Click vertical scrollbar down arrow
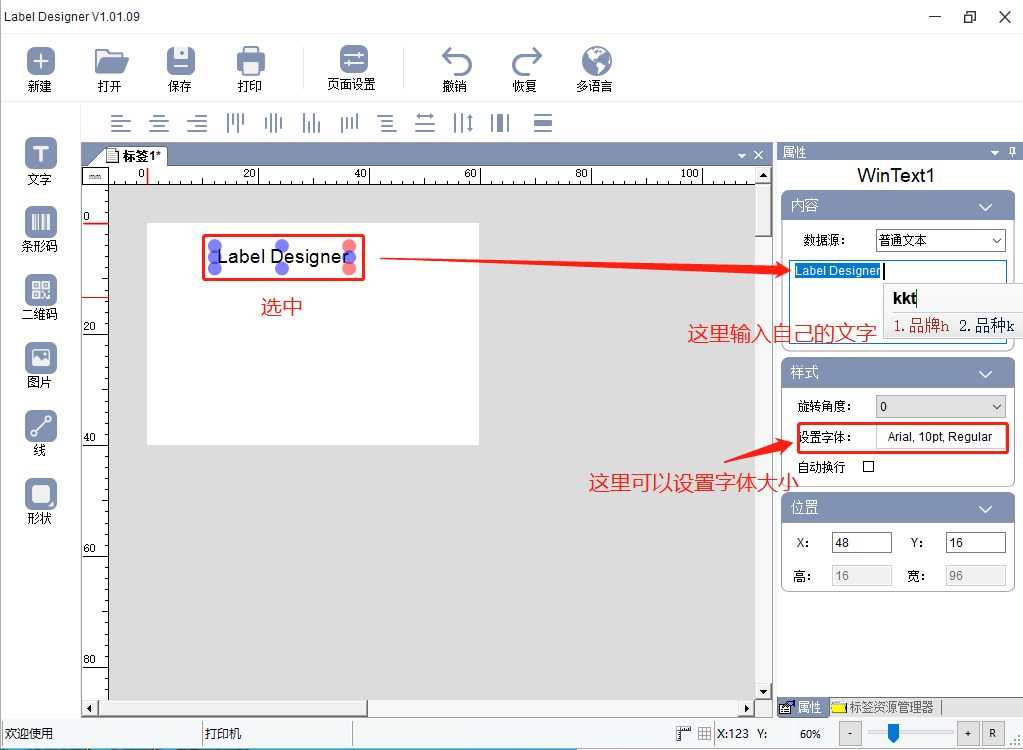This screenshot has height=750, width=1023. [763, 691]
